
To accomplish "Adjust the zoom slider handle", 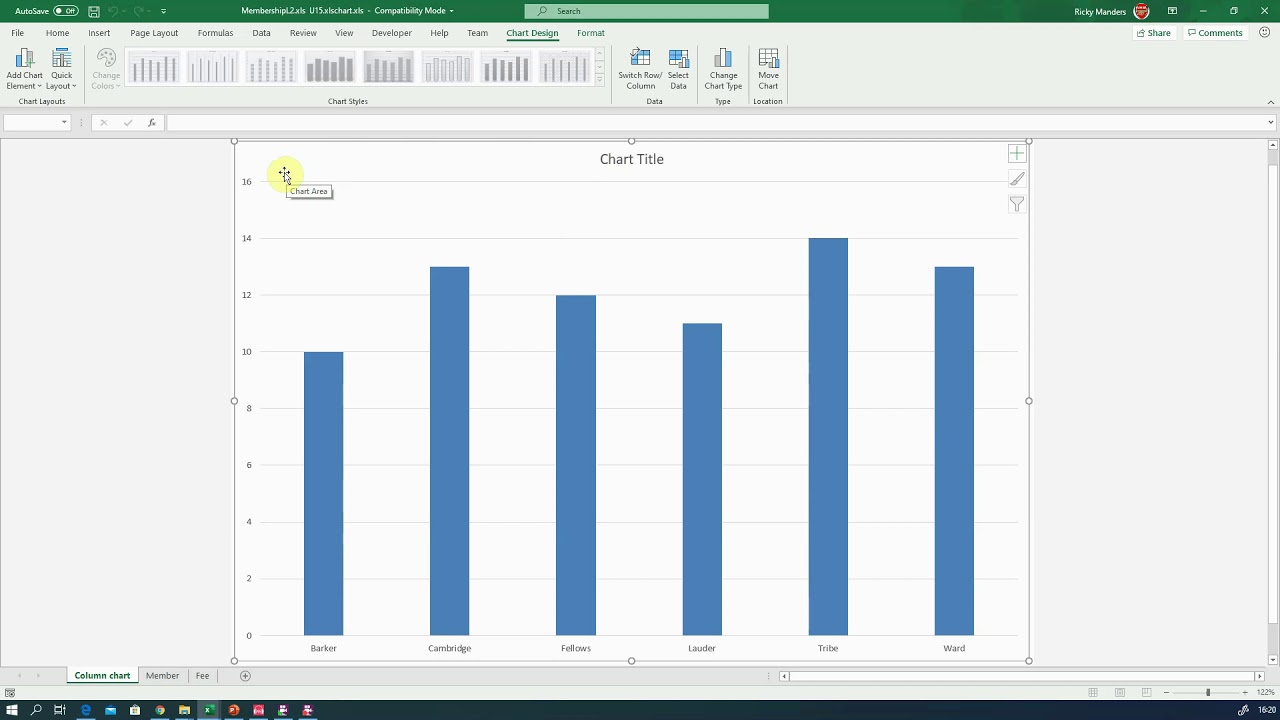I will click(1207, 692).
